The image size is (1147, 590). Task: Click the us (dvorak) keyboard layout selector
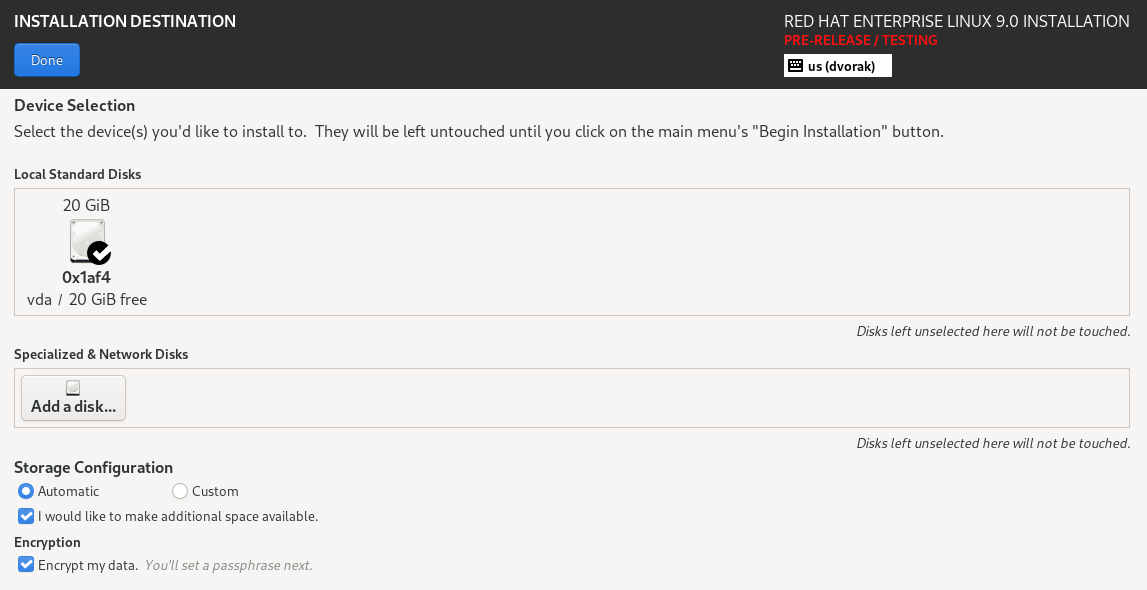click(x=837, y=65)
